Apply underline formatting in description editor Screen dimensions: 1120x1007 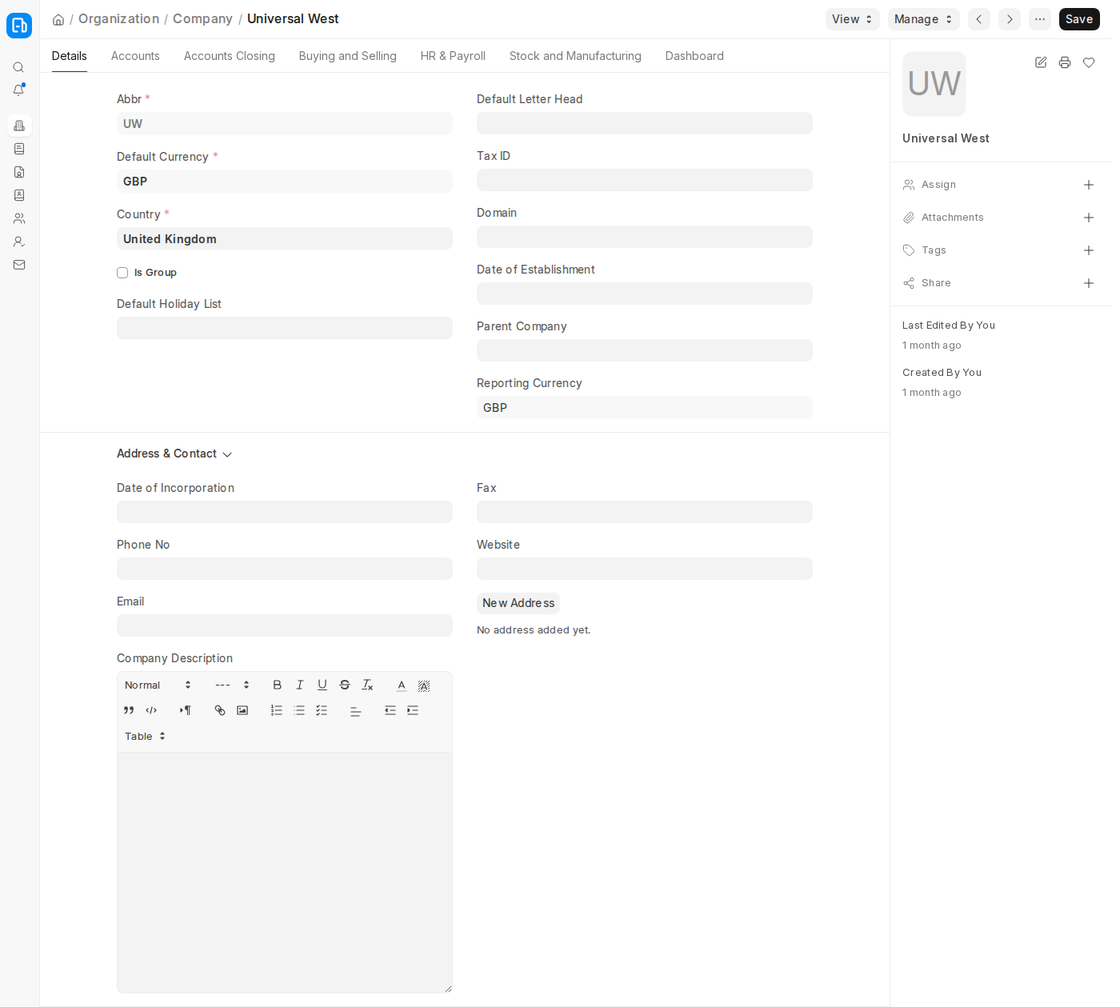click(322, 685)
